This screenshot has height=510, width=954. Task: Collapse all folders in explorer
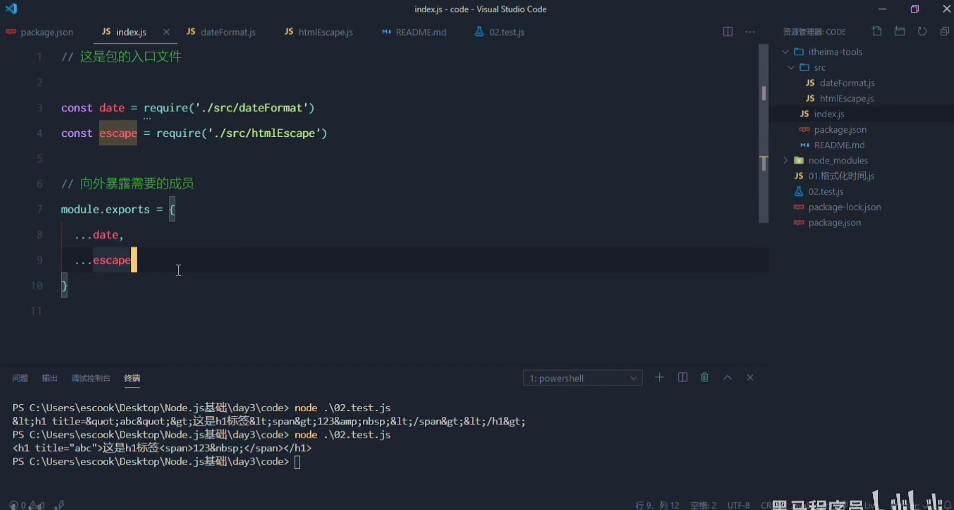point(944,31)
